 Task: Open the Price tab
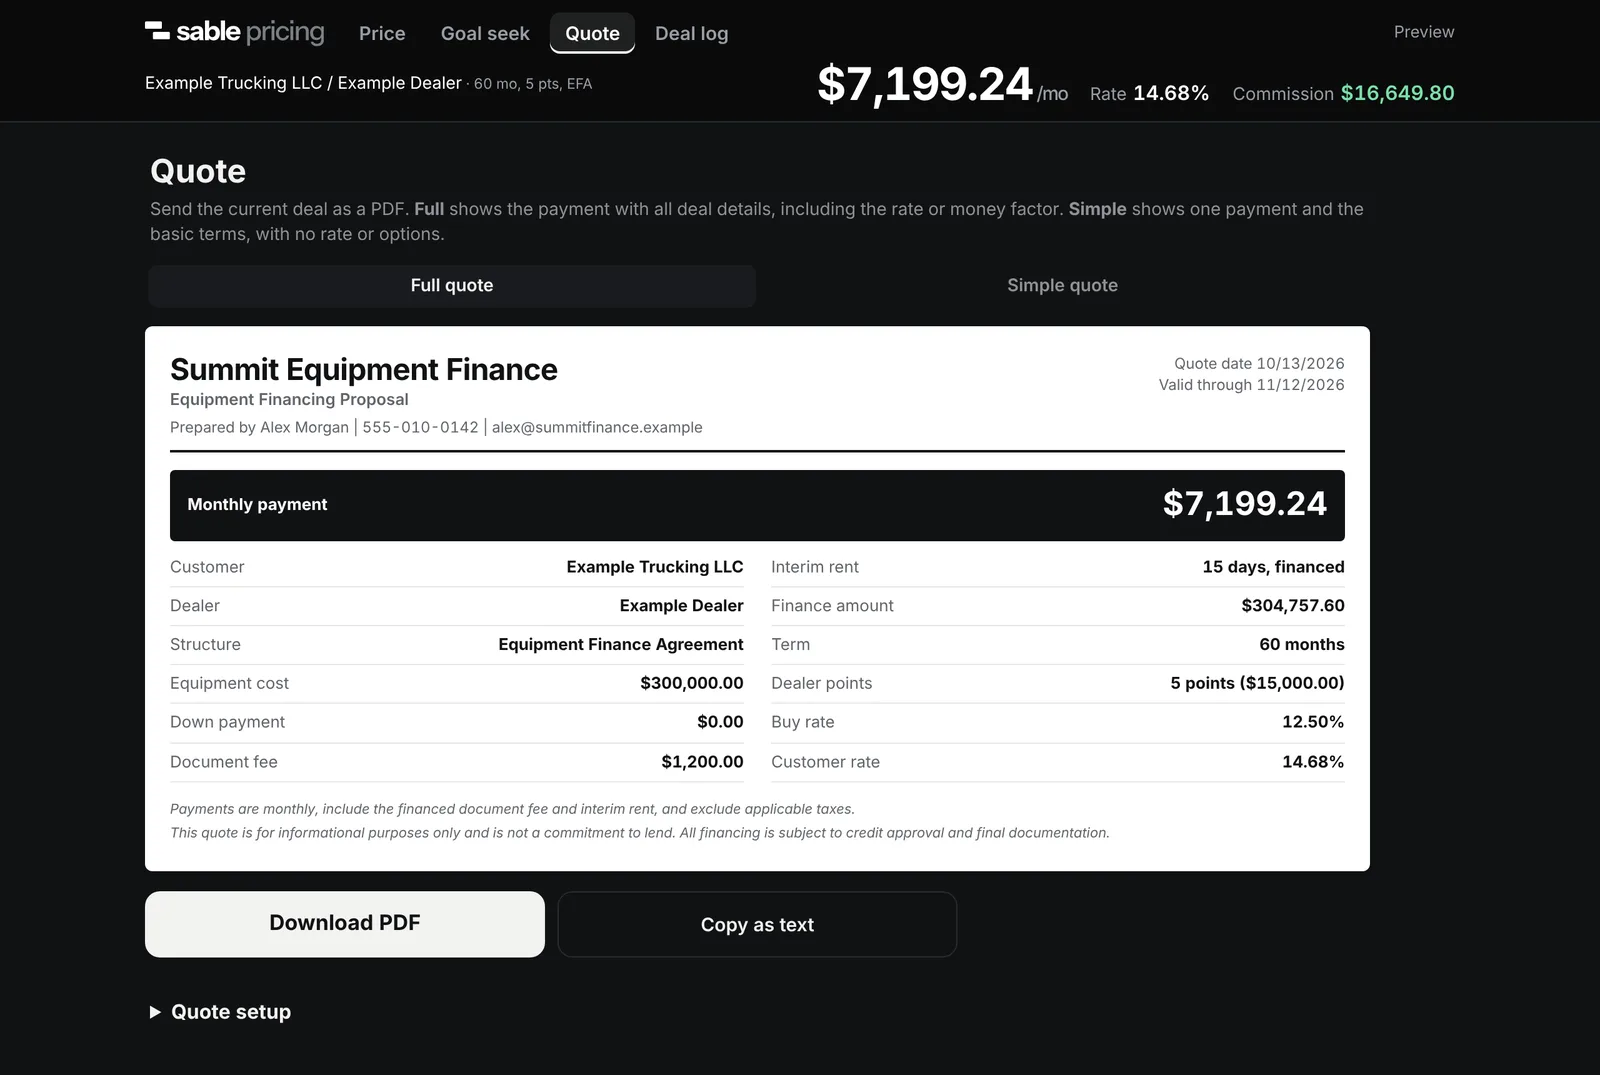coord(382,33)
